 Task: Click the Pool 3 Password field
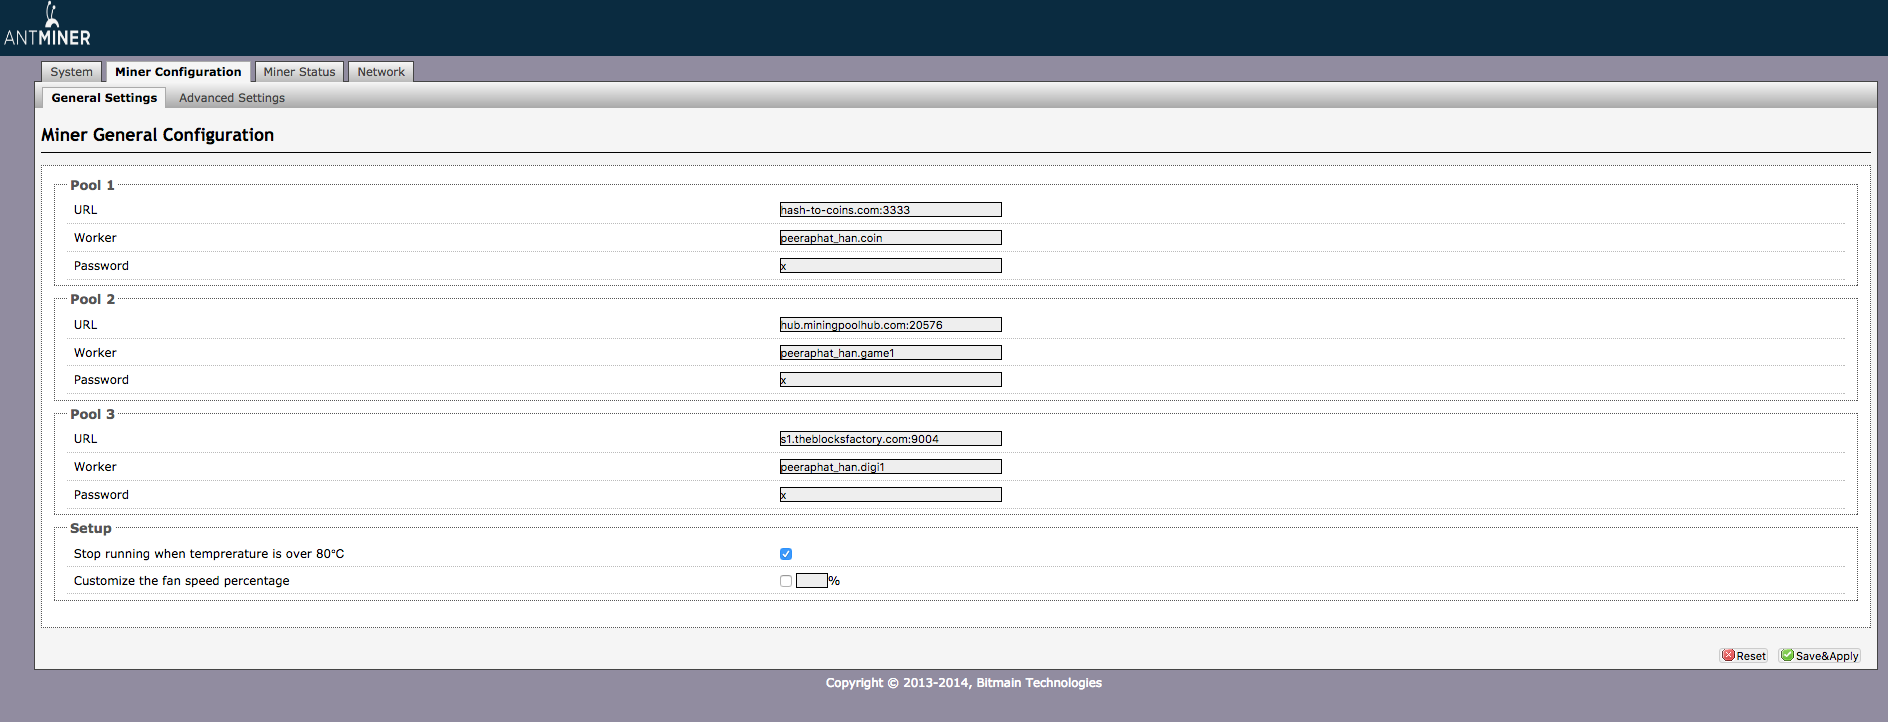tap(890, 495)
